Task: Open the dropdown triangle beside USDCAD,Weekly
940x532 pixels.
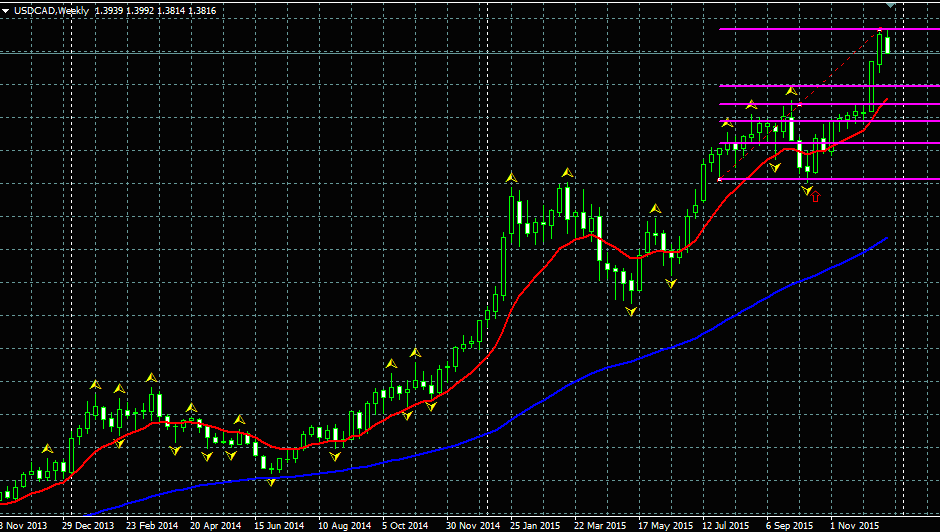Action: pos(6,11)
